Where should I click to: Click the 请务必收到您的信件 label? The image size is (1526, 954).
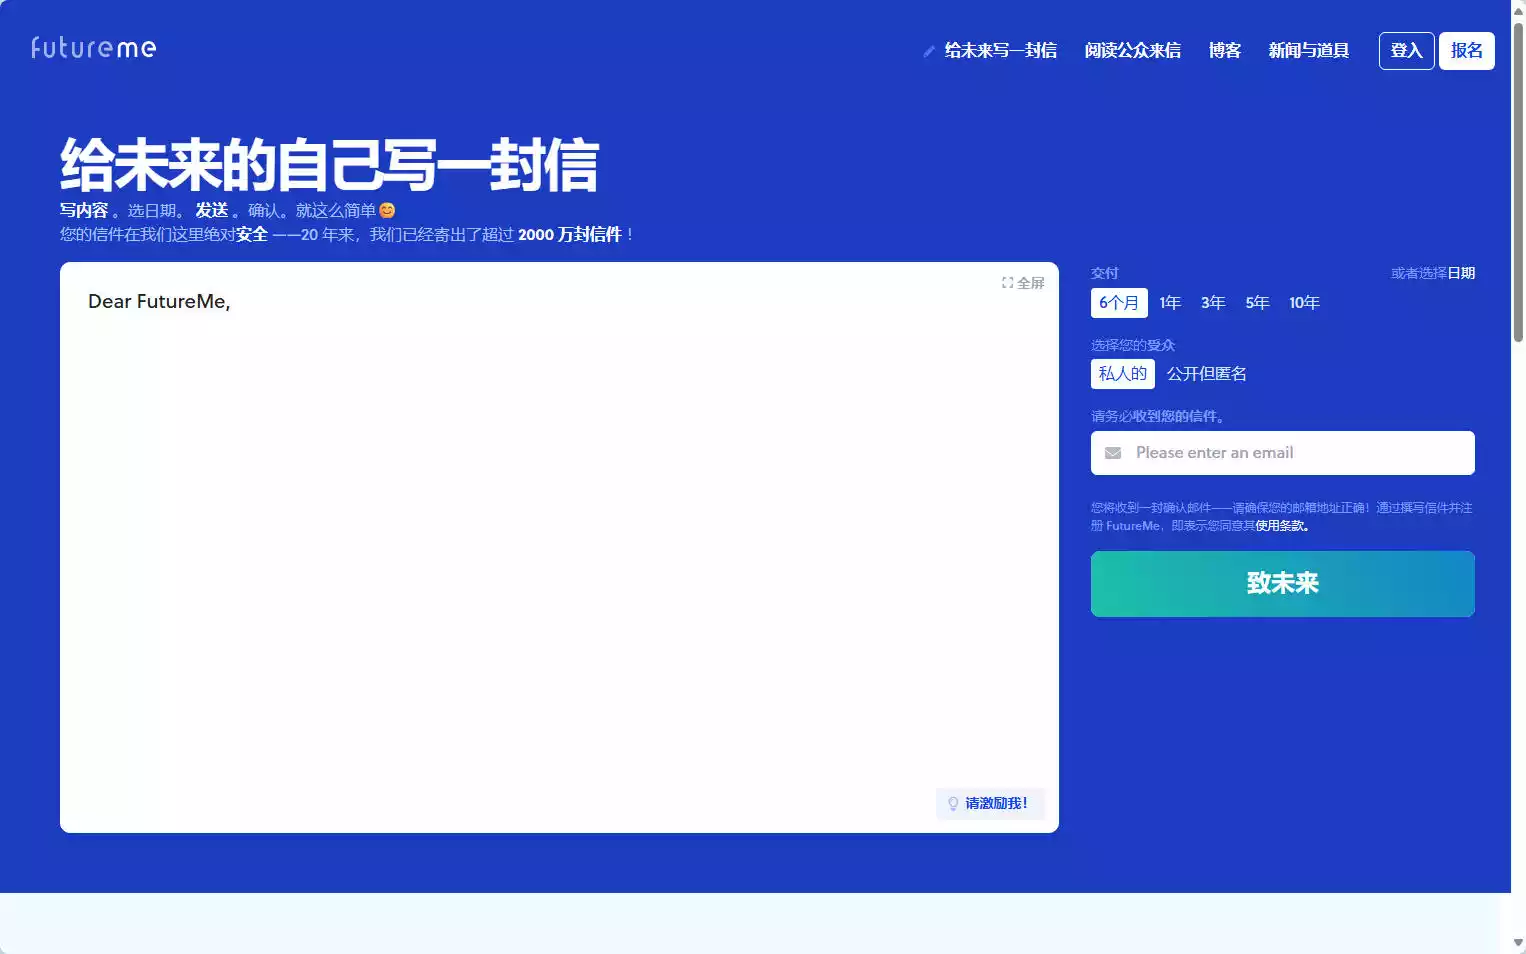click(1158, 416)
